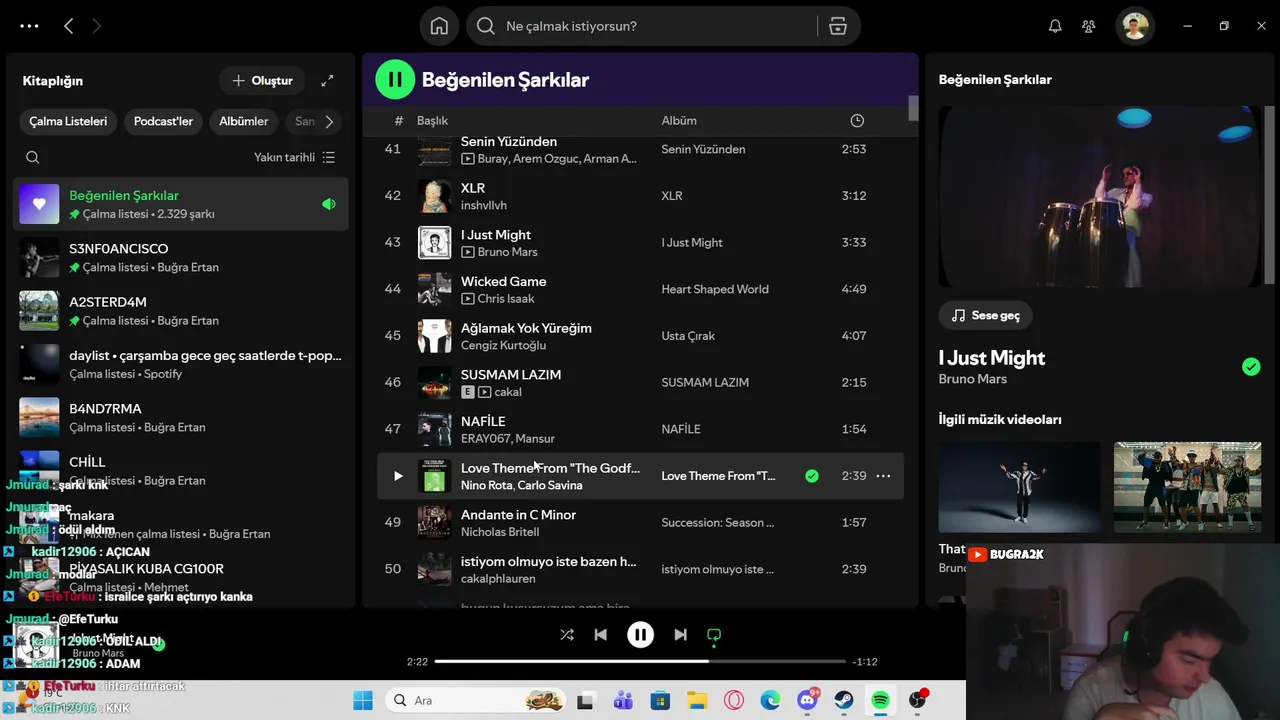
Task: Open Spotify home page icon
Action: coord(439,26)
